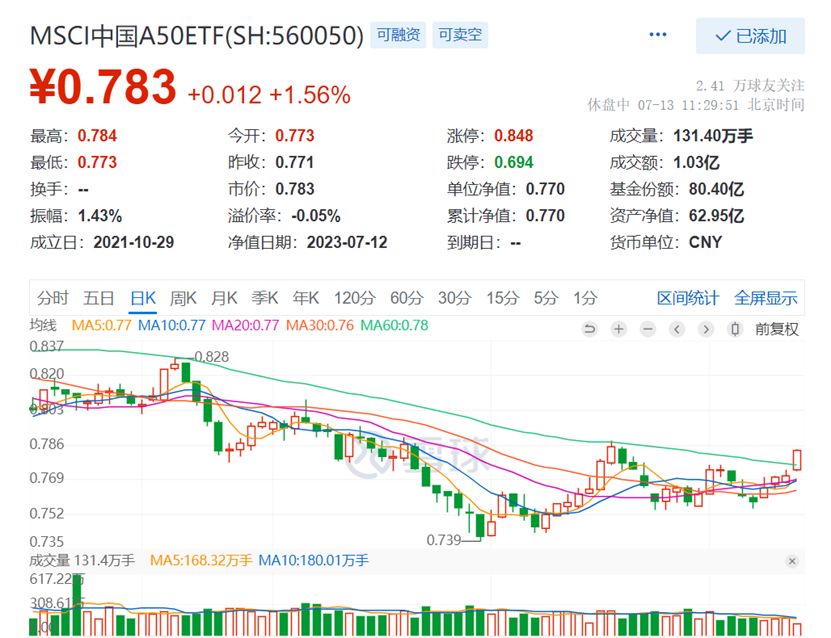This screenshot has width=831, height=638.
Task: Switch to the 30分 interval tab
Action: (x=454, y=298)
